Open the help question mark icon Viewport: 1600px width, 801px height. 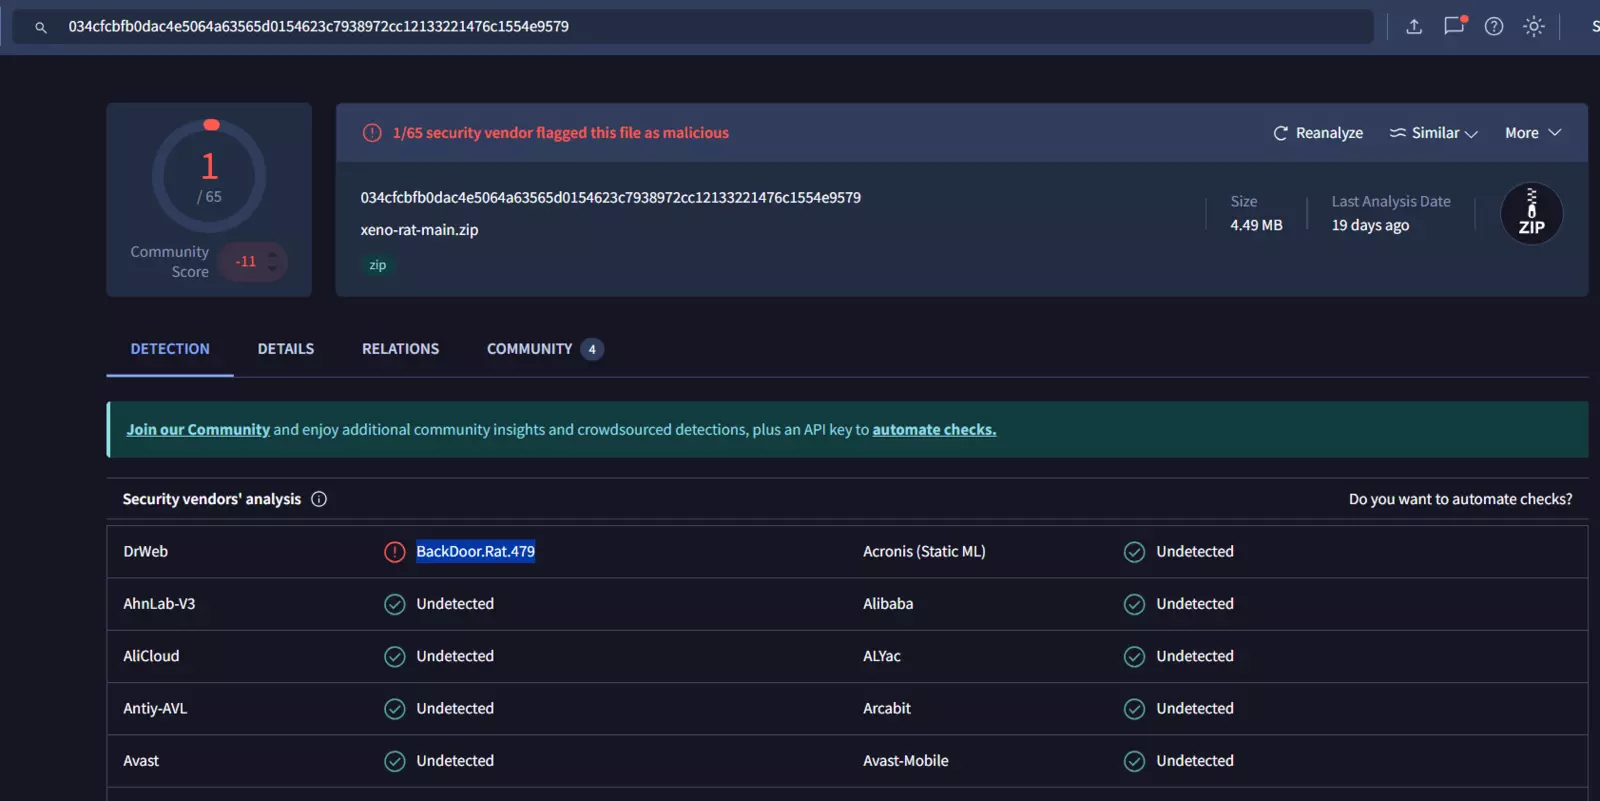pos(1494,27)
